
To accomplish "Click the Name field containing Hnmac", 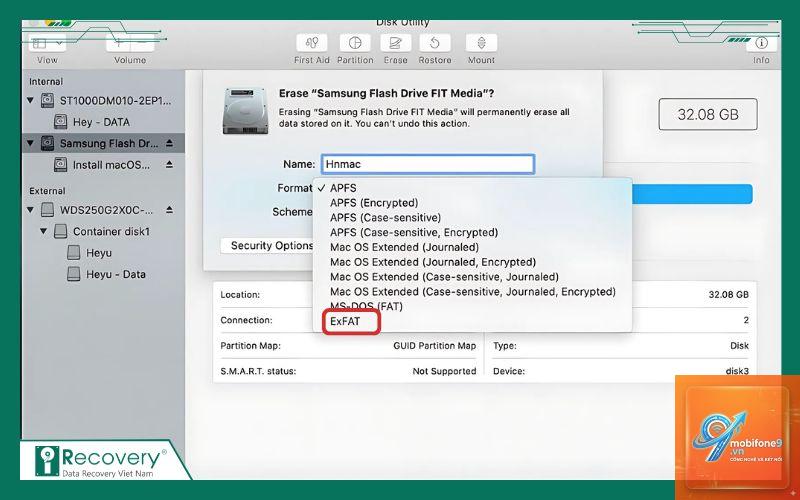I will point(428,164).
